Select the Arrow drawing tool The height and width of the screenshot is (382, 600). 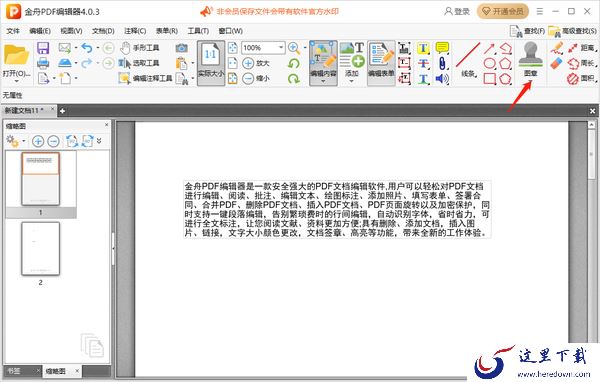(x=489, y=48)
